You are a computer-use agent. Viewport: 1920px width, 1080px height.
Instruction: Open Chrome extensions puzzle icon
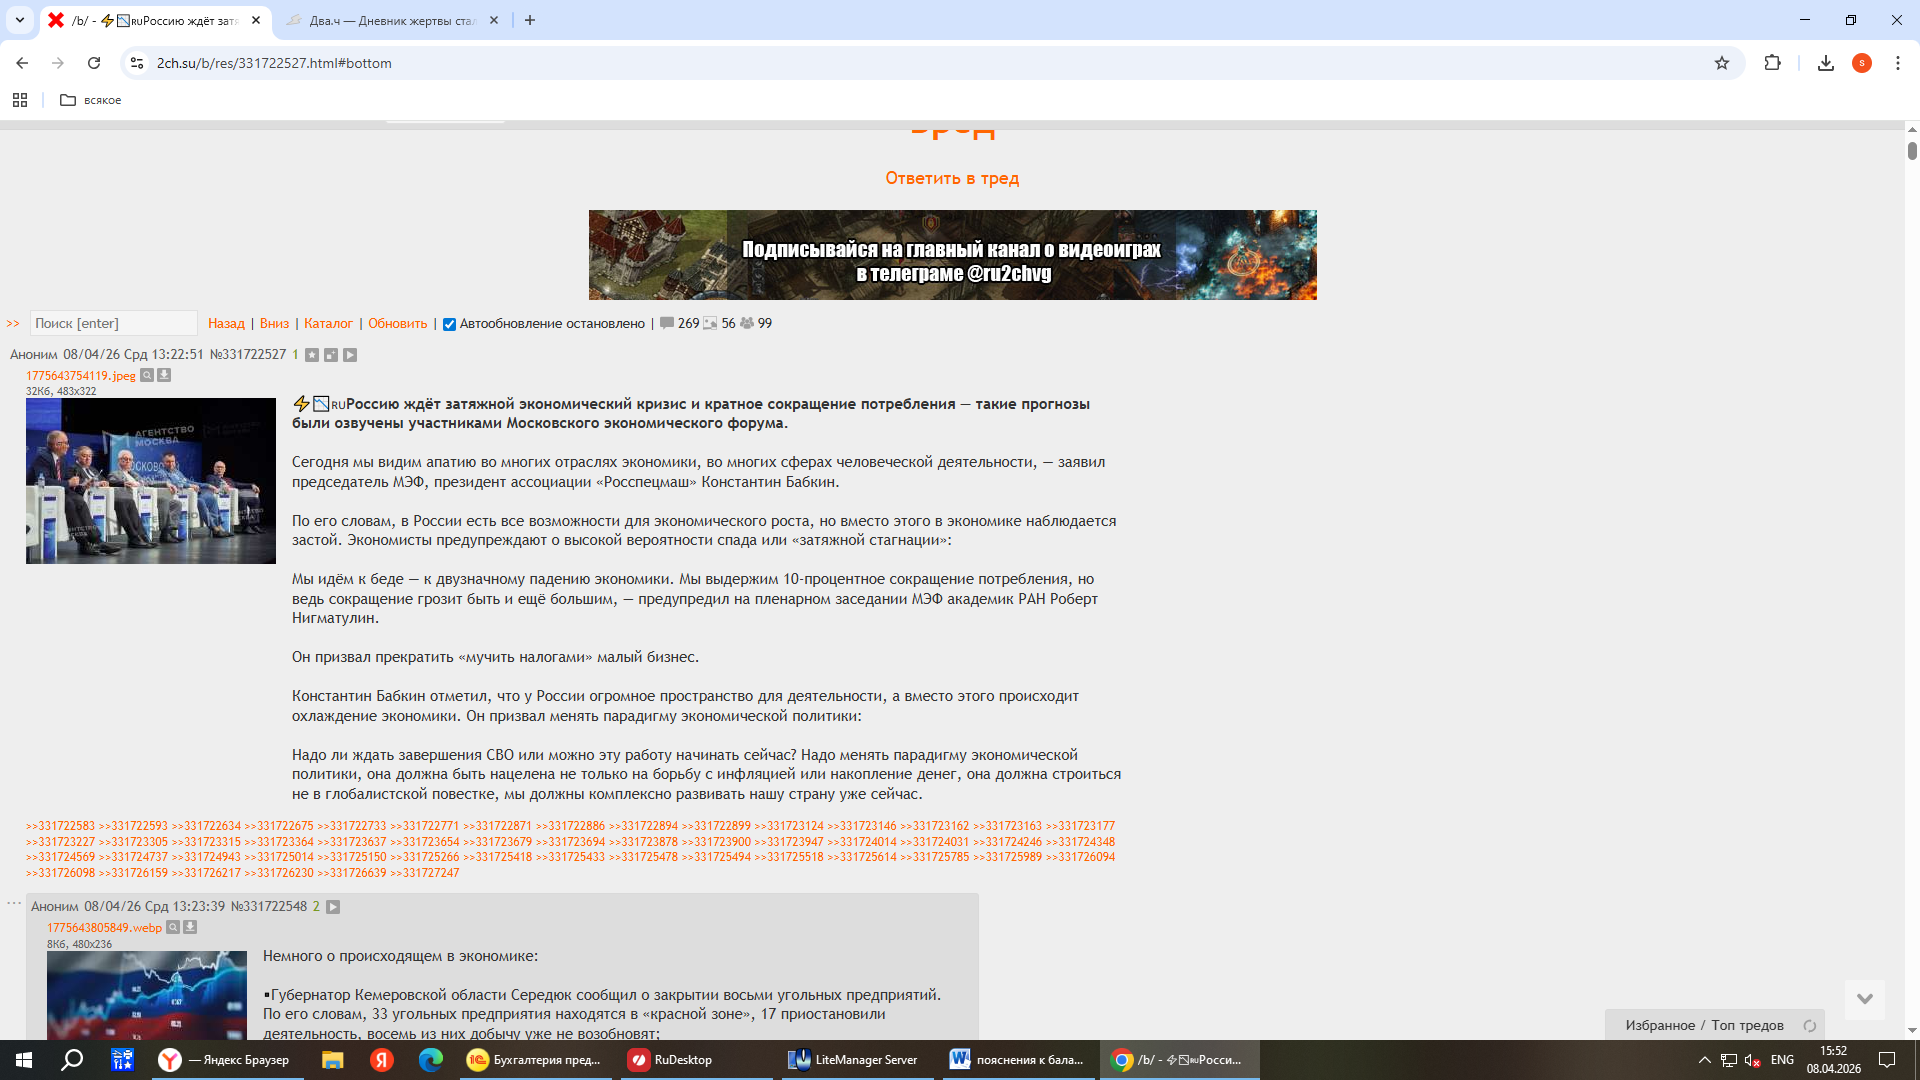(1772, 63)
